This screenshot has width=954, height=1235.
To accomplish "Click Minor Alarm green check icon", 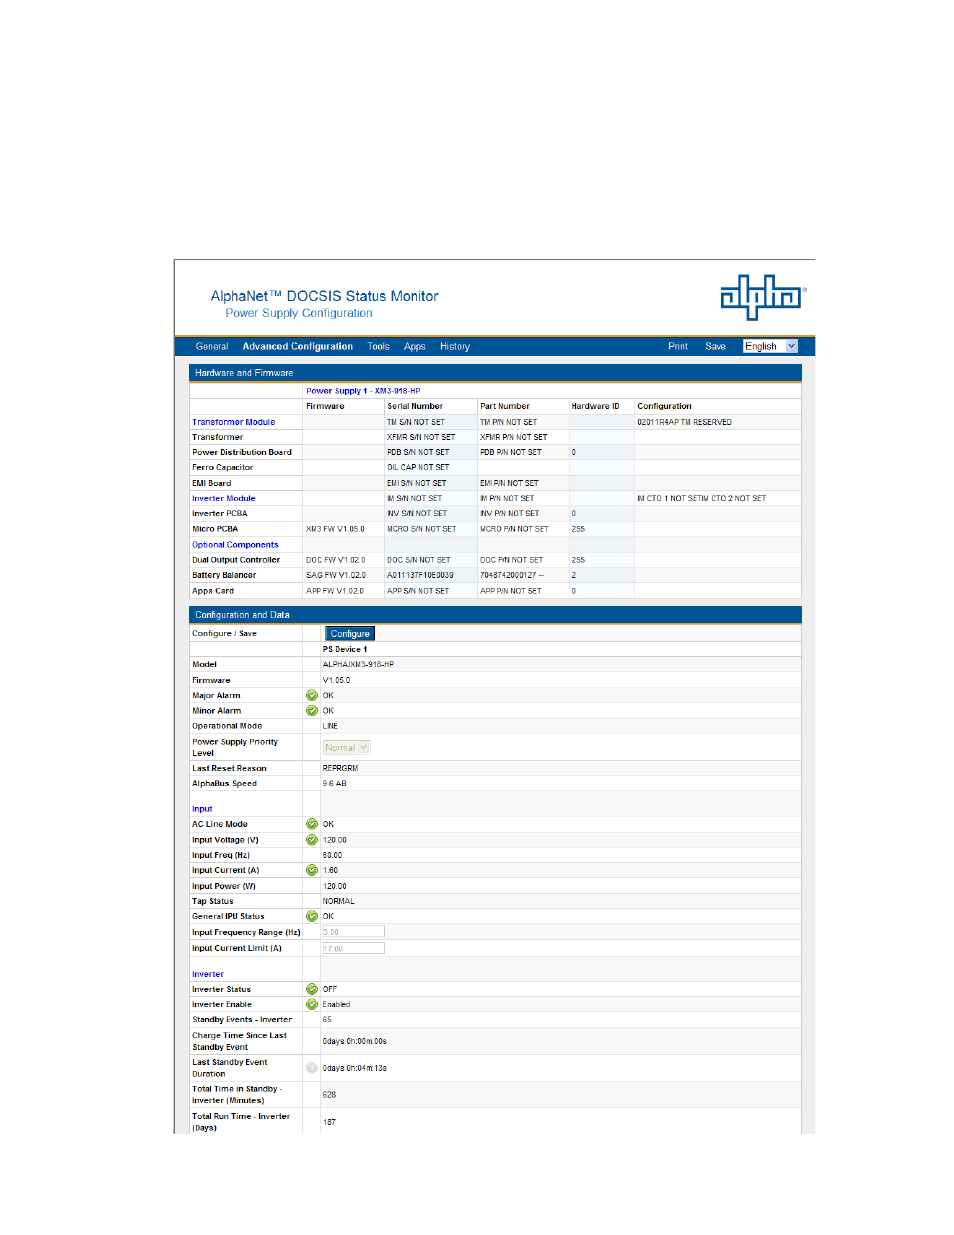I will tap(312, 711).
